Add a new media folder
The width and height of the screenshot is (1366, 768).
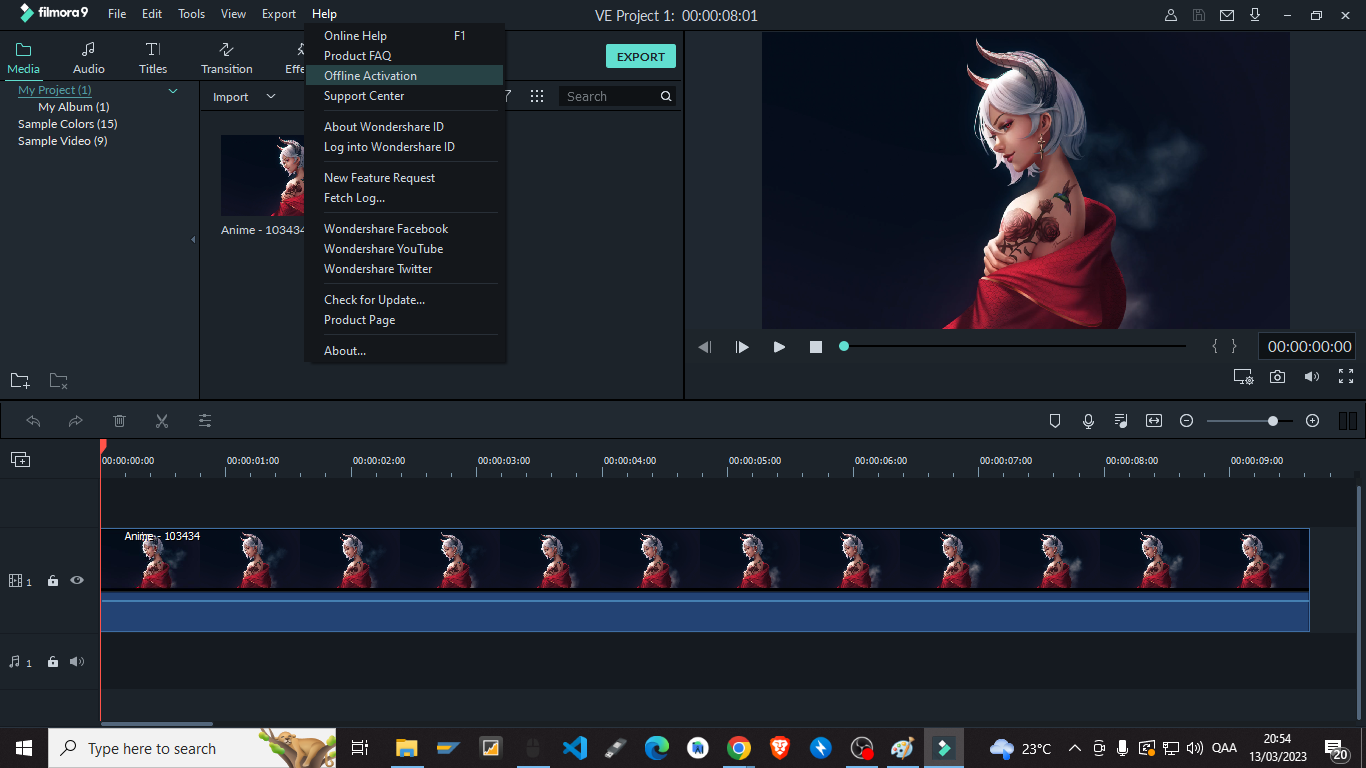(20, 381)
